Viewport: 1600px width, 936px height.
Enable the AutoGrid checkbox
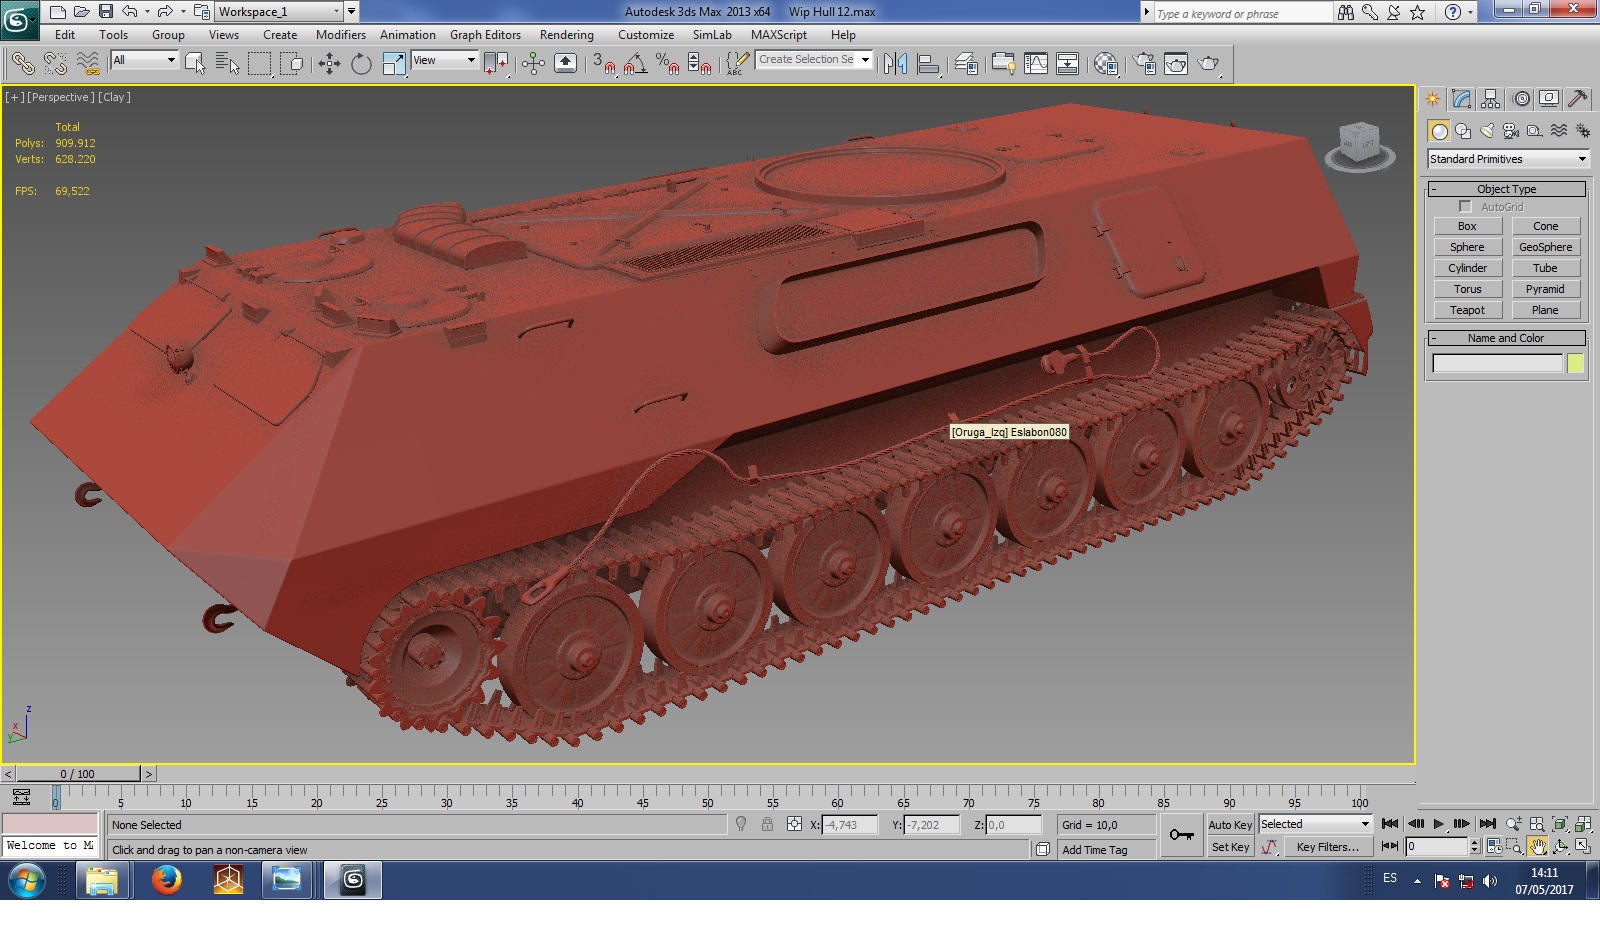pyautogui.click(x=1465, y=207)
